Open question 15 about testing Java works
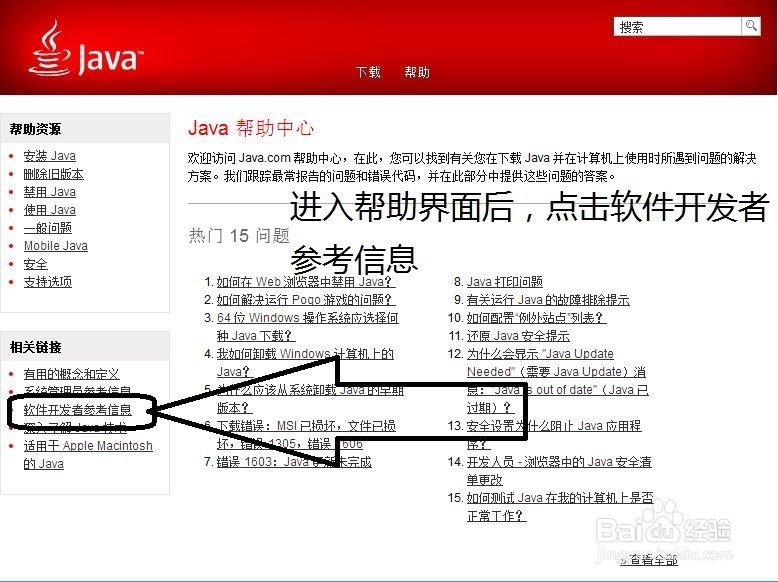This screenshot has width=778, height=582. tap(560, 507)
